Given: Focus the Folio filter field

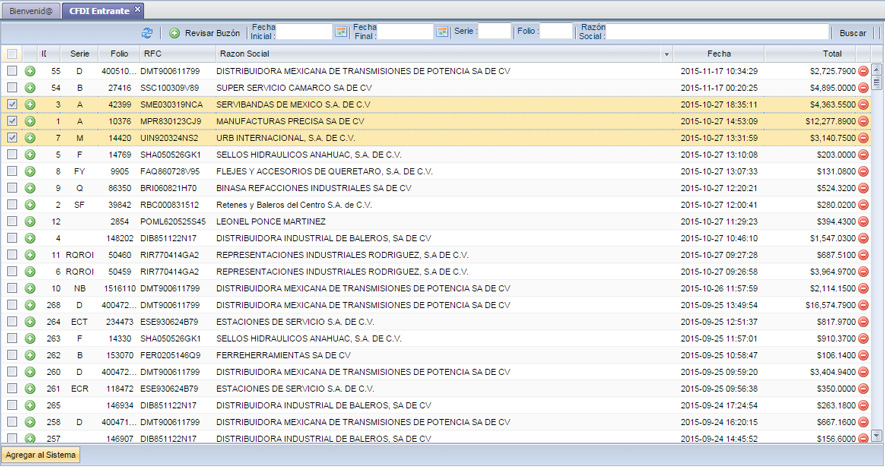Looking at the screenshot, I should [556, 31].
